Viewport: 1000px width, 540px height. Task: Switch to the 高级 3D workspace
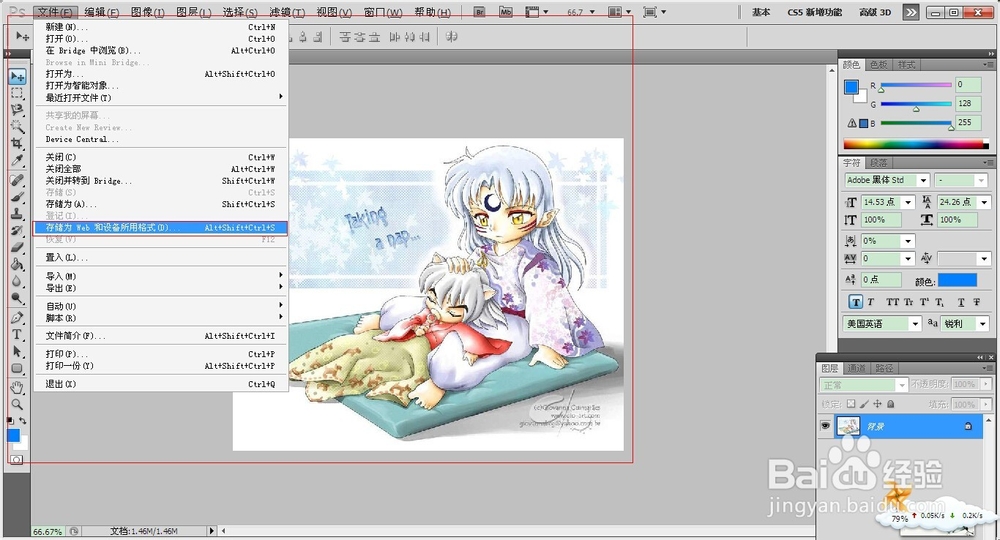(x=875, y=12)
